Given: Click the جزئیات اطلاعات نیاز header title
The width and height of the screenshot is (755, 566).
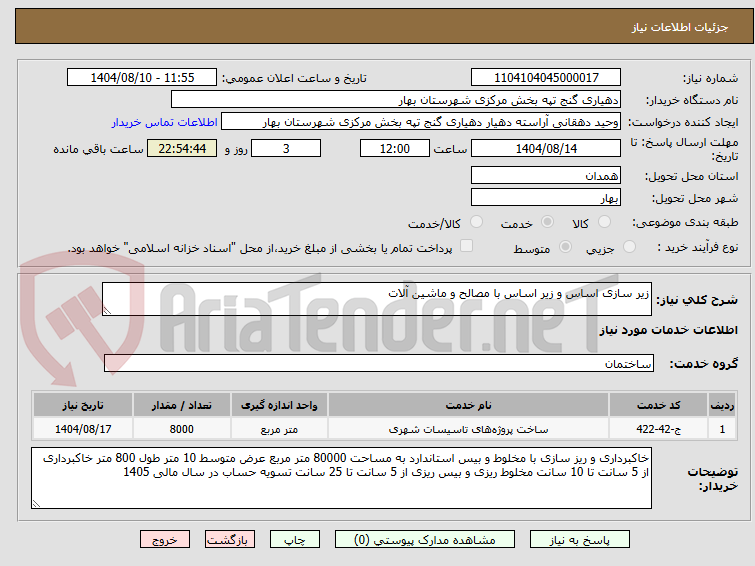Looking at the screenshot, I should point(680,27).
